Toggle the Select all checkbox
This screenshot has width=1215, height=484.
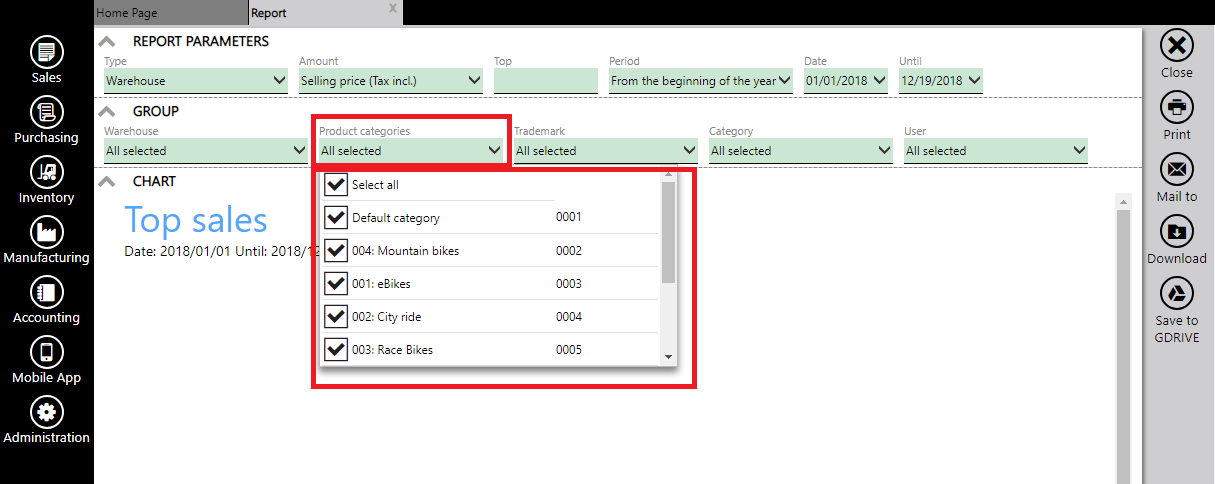coord(336,185)
